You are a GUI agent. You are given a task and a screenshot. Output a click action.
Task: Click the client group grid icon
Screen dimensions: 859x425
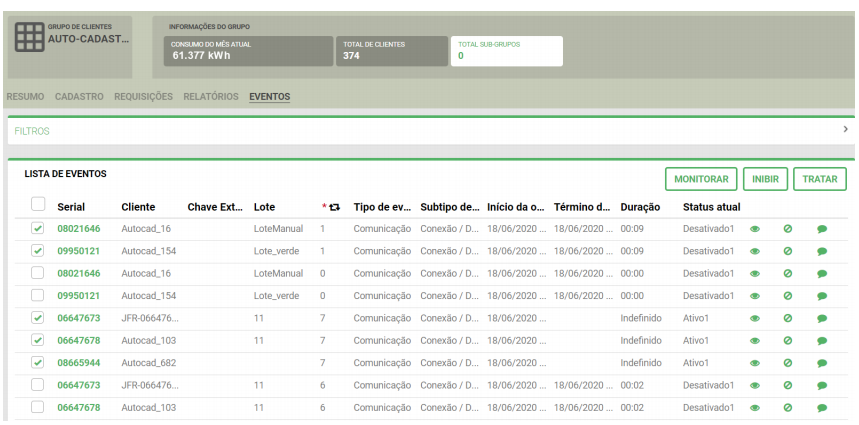point(29,37)
